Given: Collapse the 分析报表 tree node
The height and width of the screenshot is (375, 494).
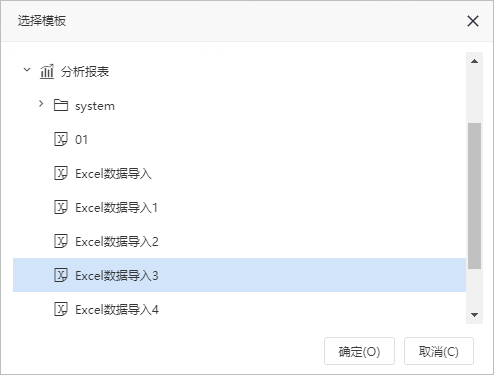Looking at the screenshot, I should [x=27, y=70].
